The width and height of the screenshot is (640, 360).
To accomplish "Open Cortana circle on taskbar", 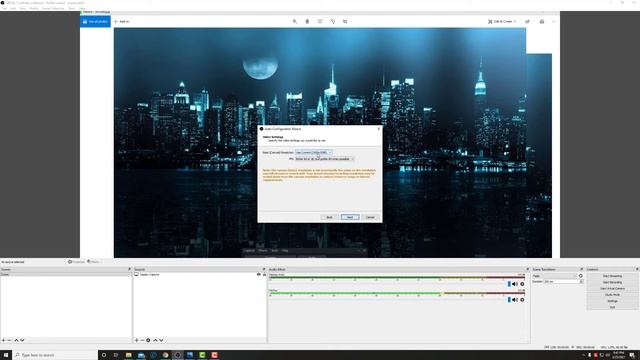I will click(x=104, y=355).
